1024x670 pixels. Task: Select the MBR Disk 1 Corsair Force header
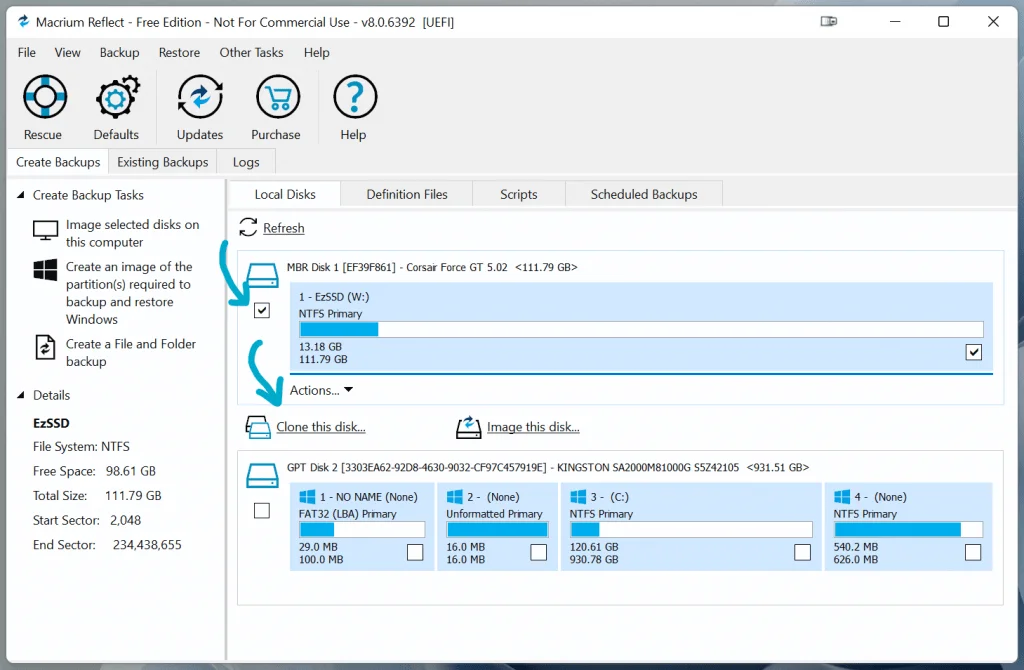[432, 267]
